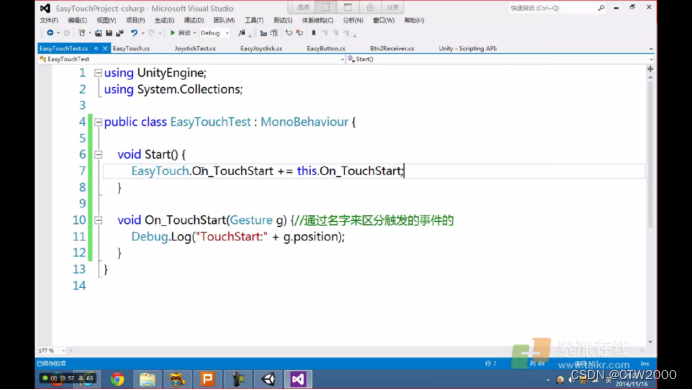Click the dark figure app icon on taskbar
This screenshot has height=390, width=693.
coord(238,379)
